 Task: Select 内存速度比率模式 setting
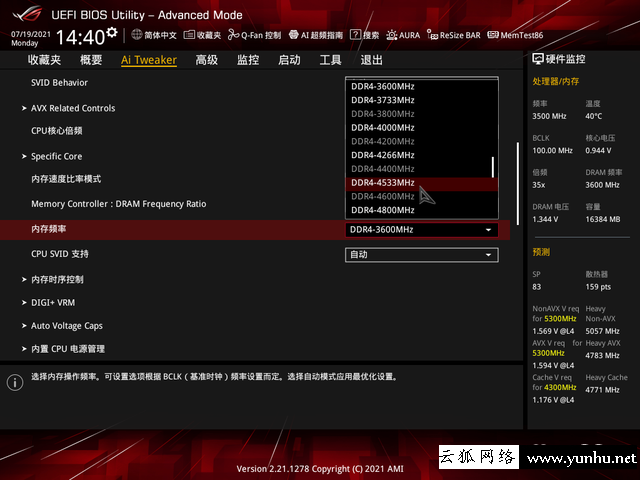tap(66, 179)
